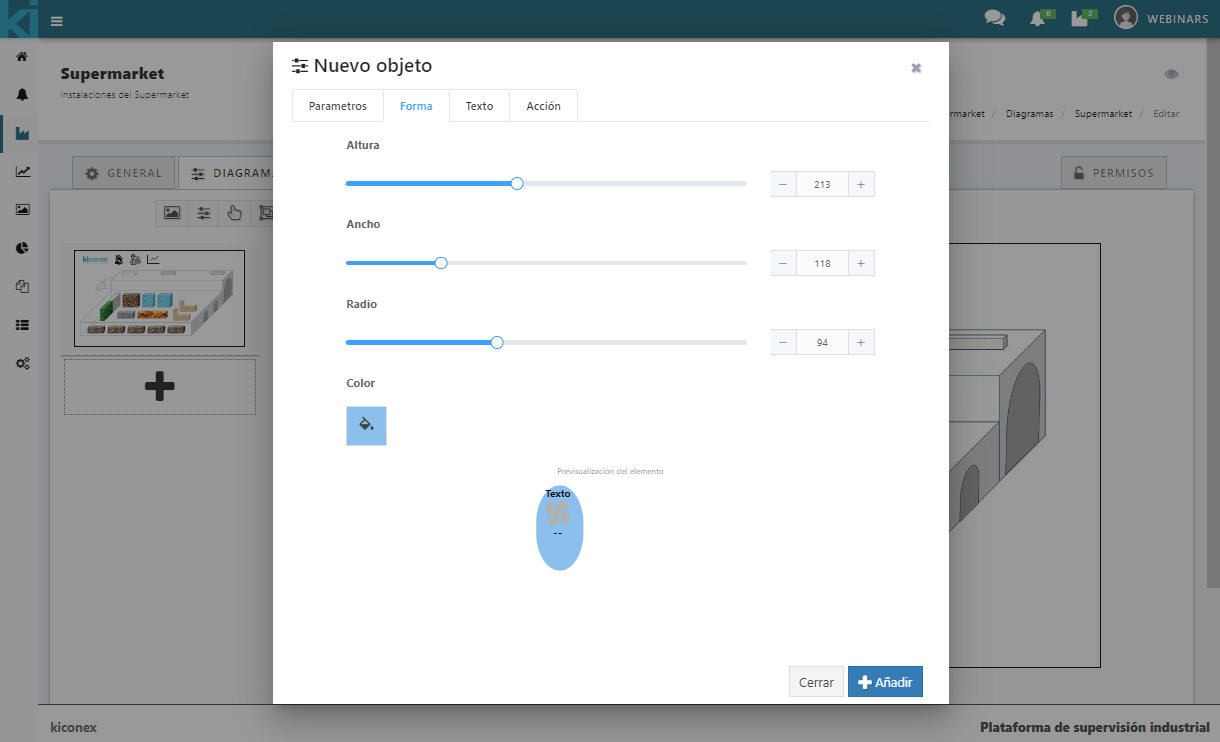
Task: Open the chat messages icon in the header
Action: pyautogui.click(x=994, y=19)
